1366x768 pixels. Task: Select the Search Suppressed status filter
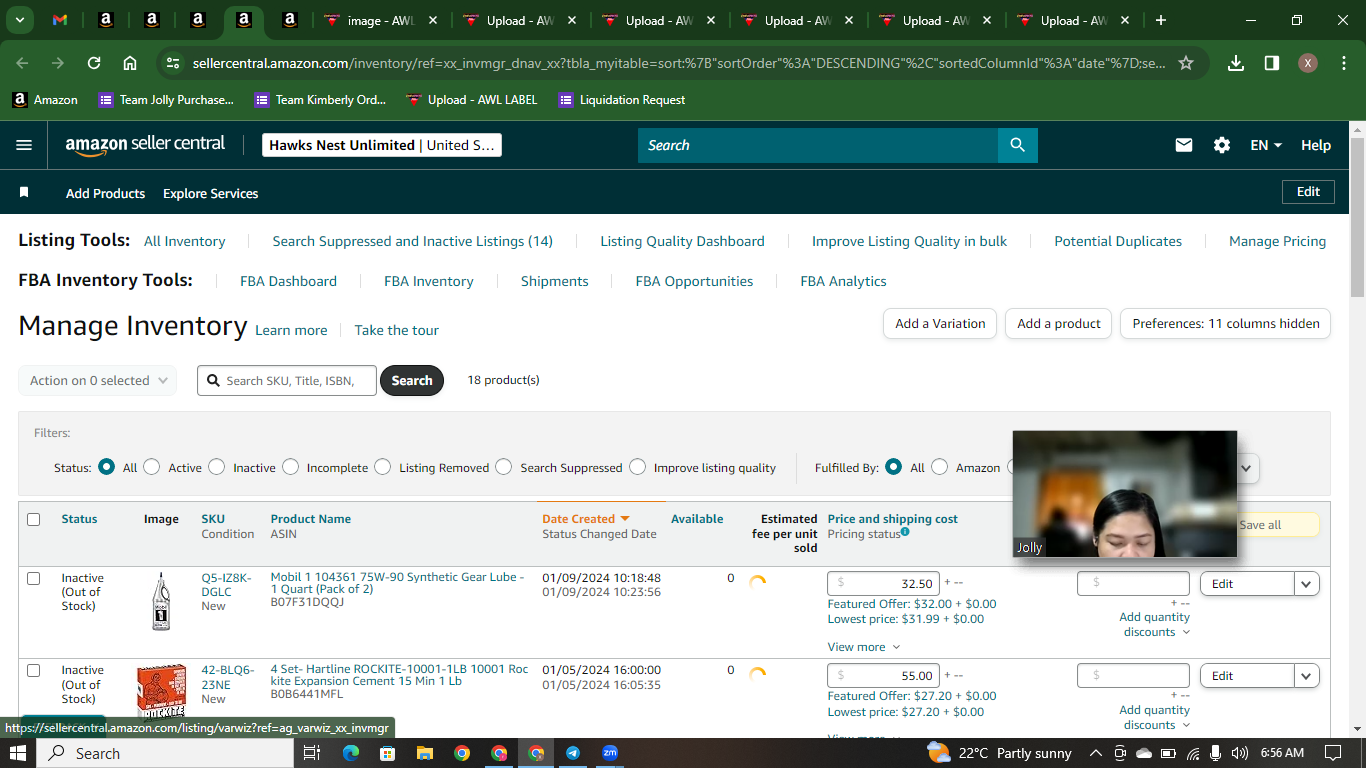tap(504, 467)
